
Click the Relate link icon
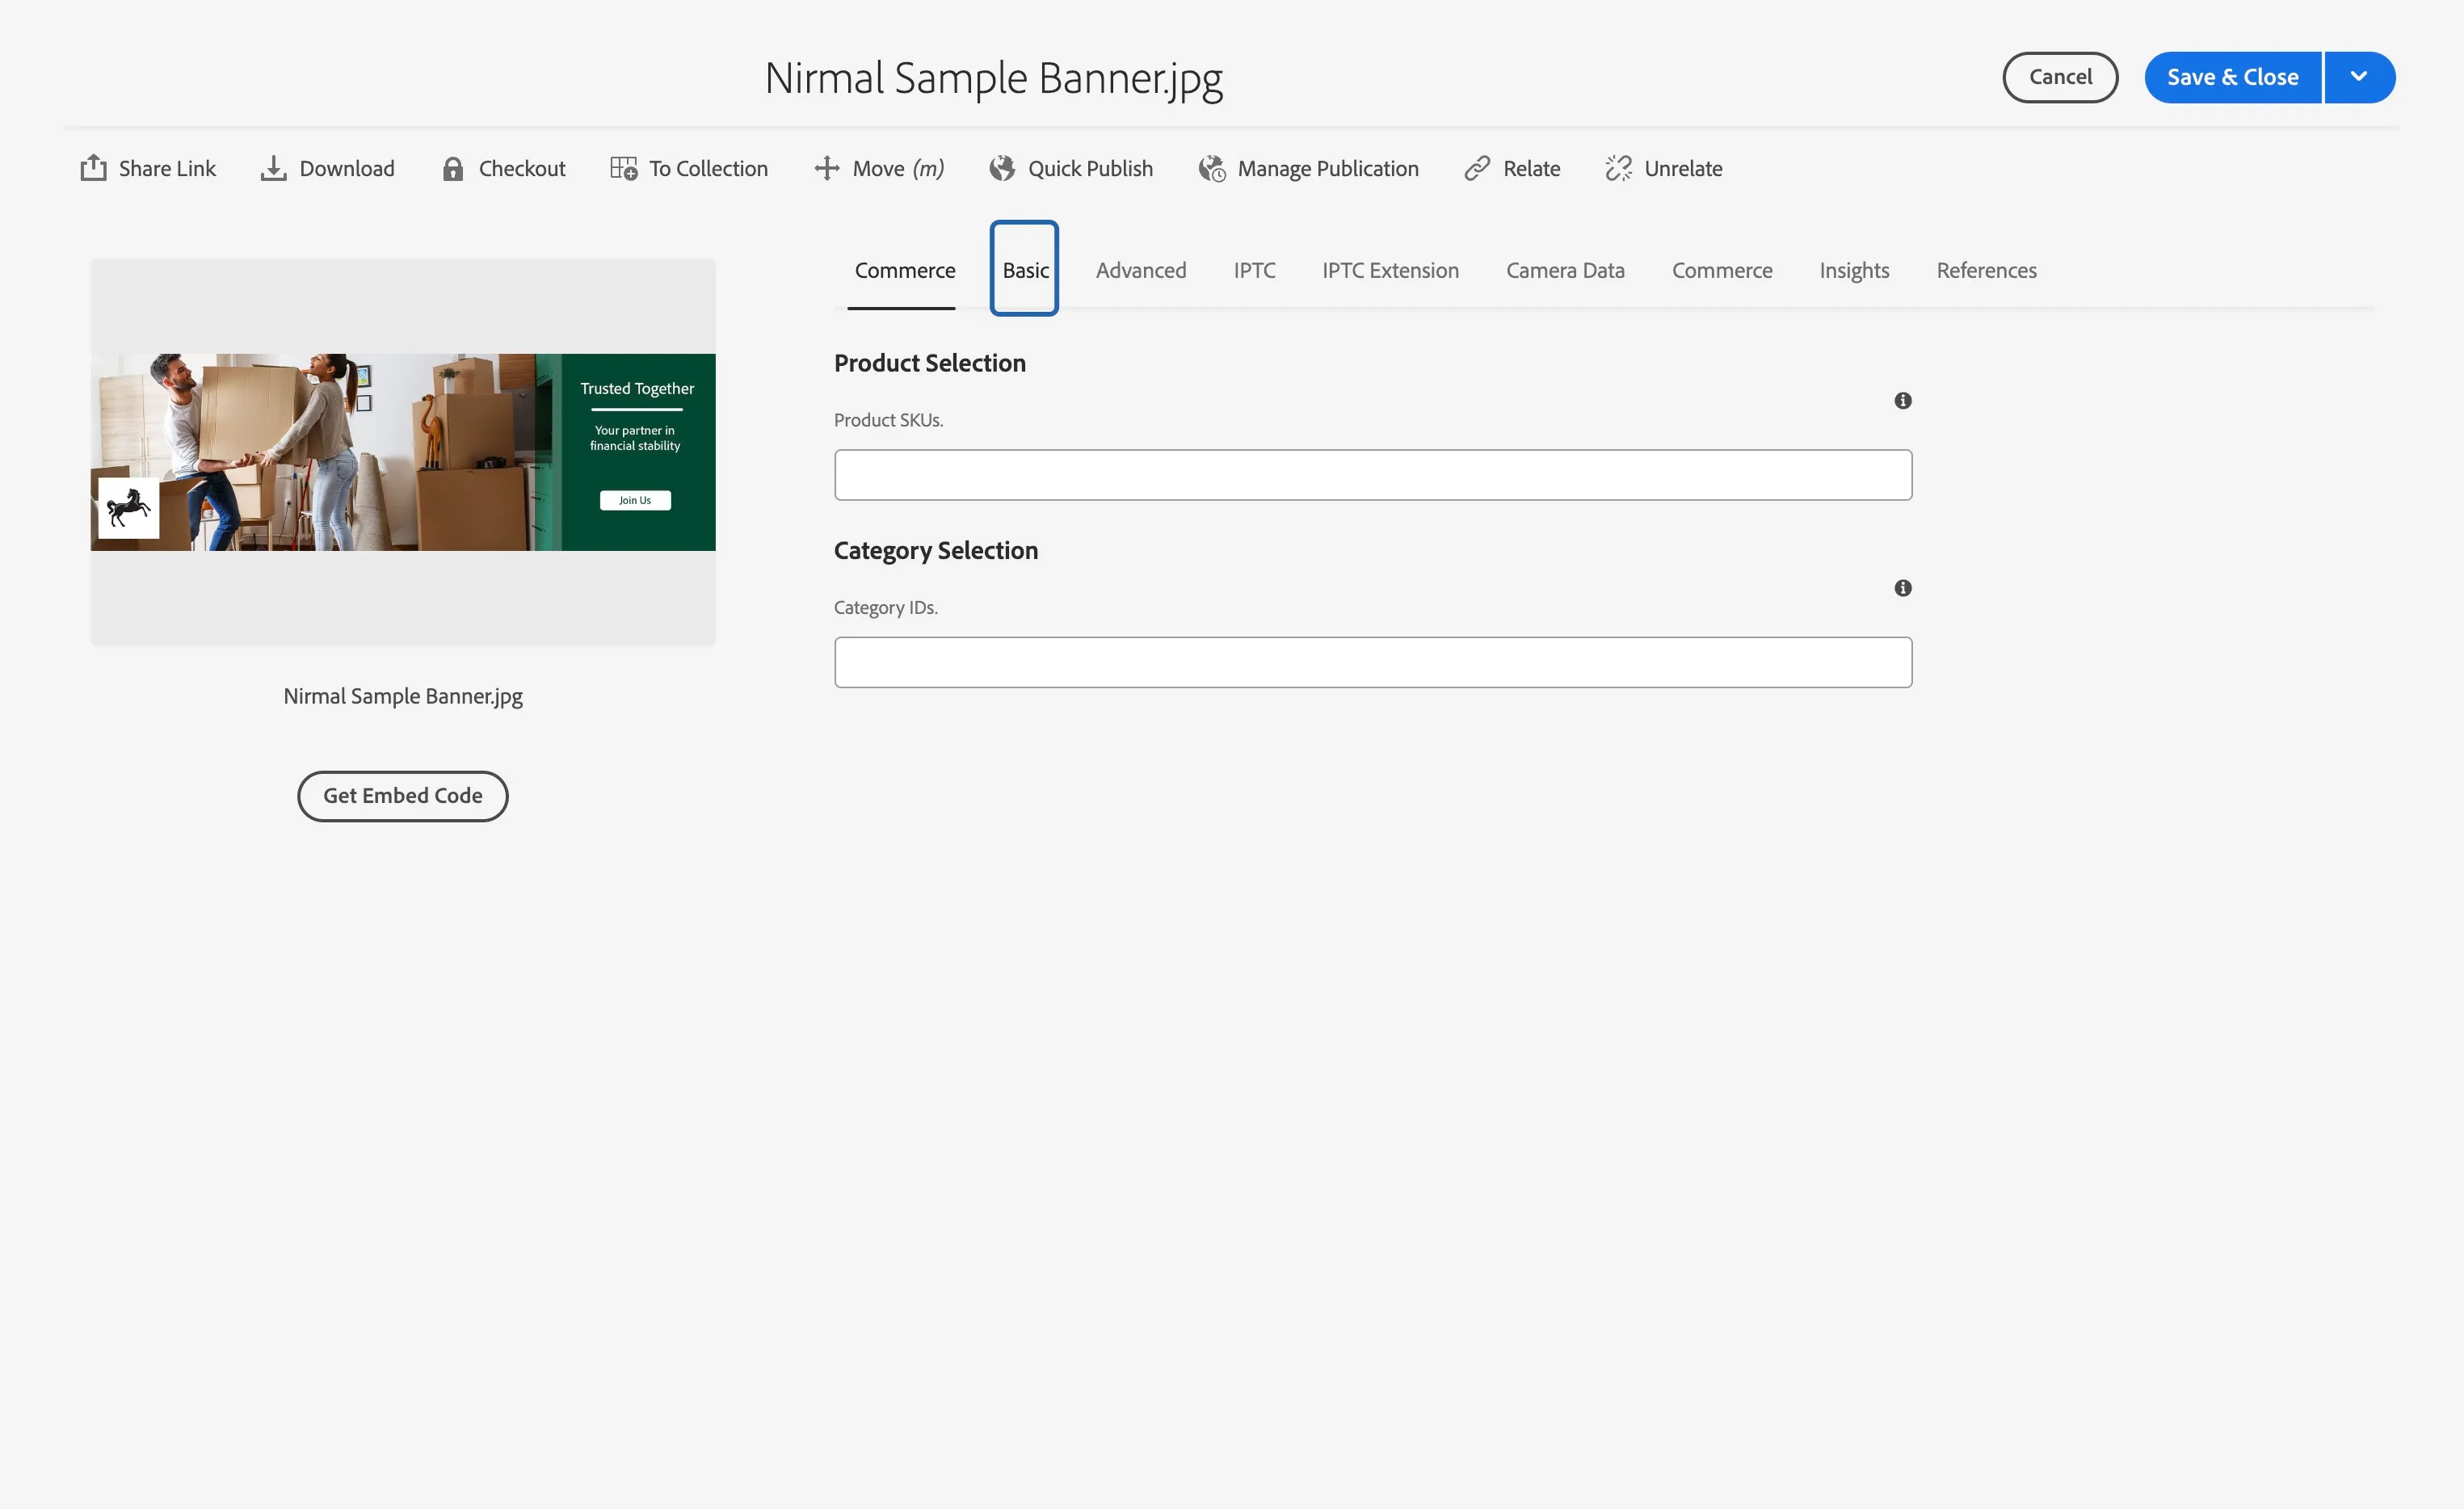coord(1477,168)
